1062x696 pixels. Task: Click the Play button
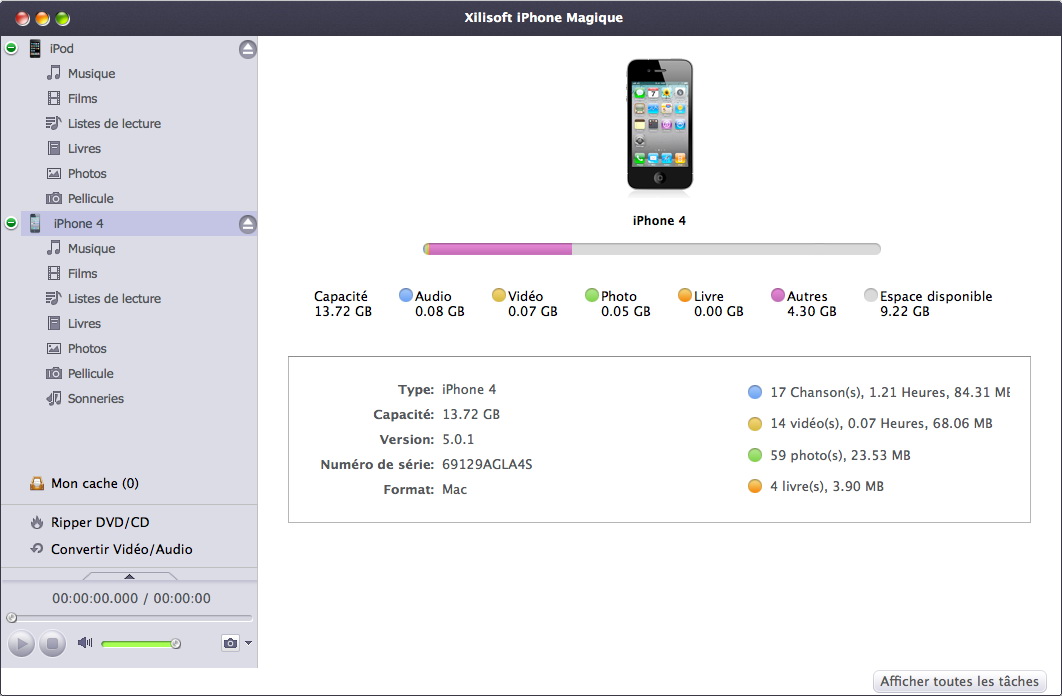point(21,643)
